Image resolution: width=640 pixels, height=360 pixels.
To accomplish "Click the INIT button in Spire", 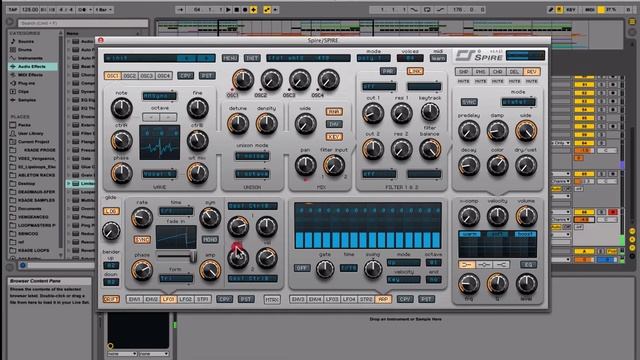I will pos(252,58).
